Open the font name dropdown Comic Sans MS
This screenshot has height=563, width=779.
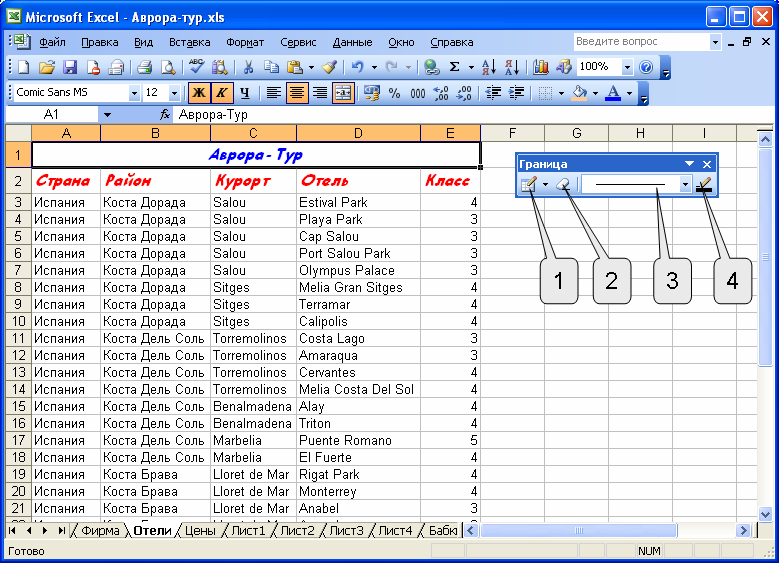(135, 93)
